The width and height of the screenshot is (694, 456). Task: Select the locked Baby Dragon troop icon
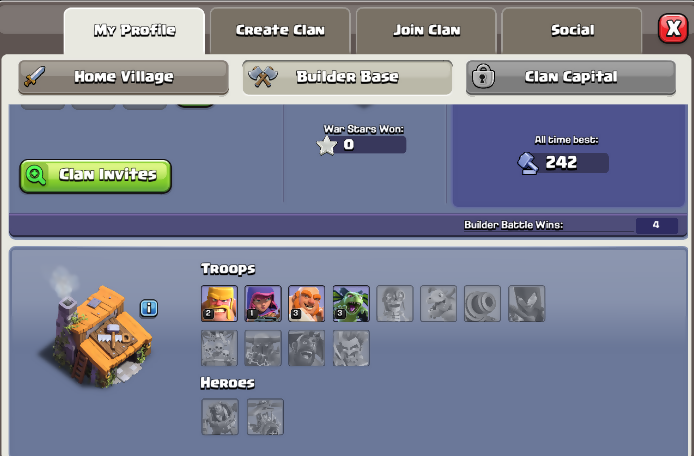tap(439, 303)
